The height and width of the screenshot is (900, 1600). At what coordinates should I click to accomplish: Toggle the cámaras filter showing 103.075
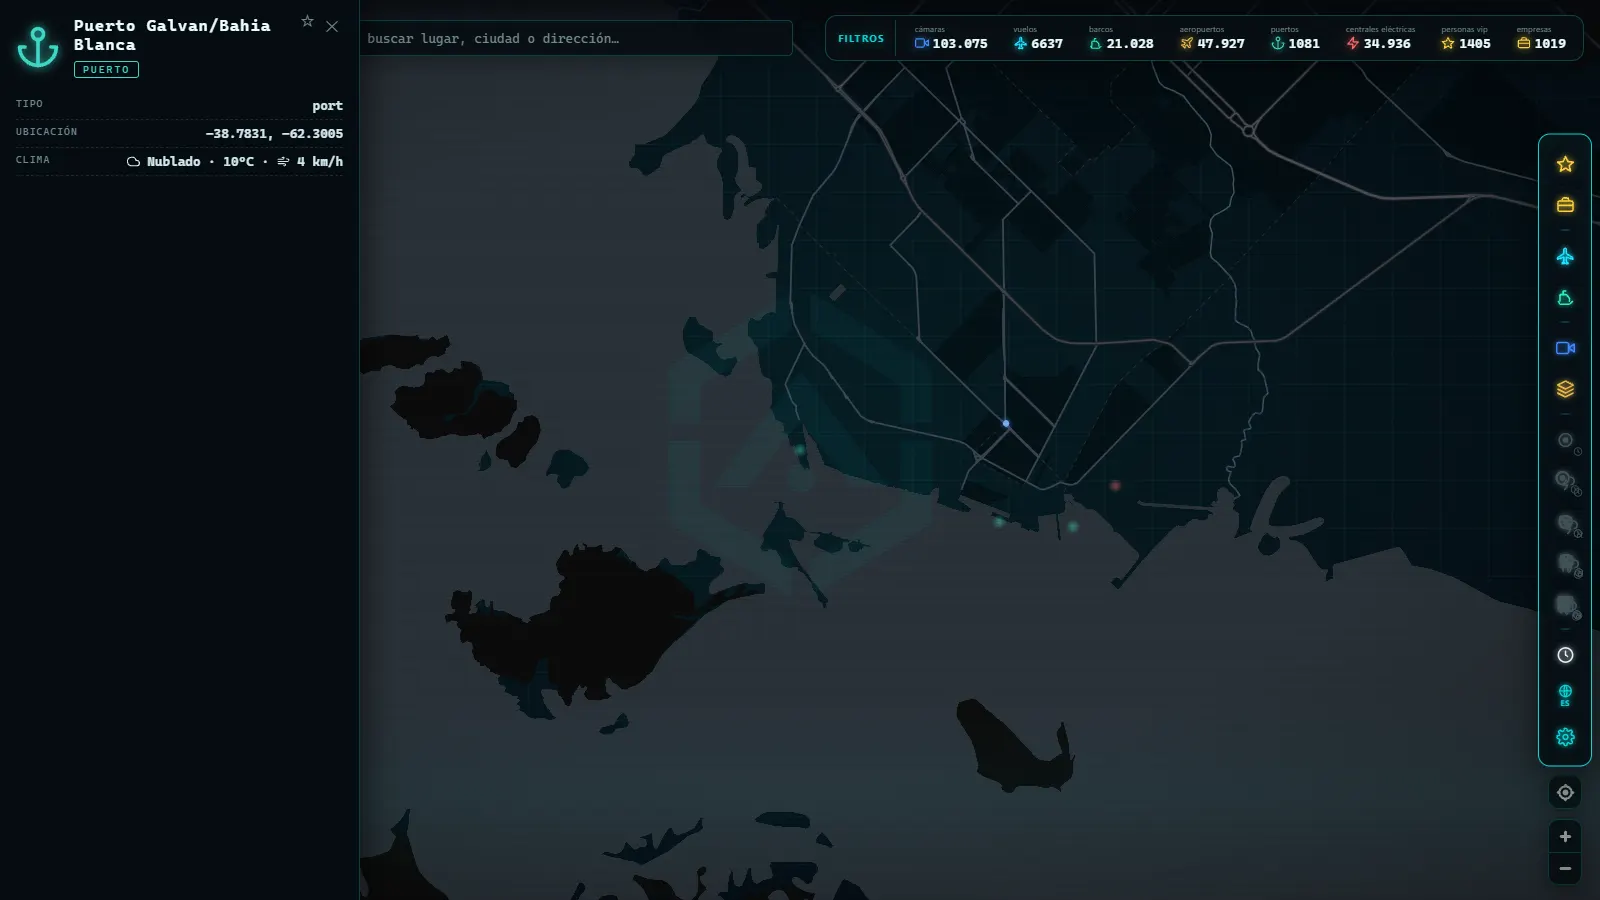950,38
